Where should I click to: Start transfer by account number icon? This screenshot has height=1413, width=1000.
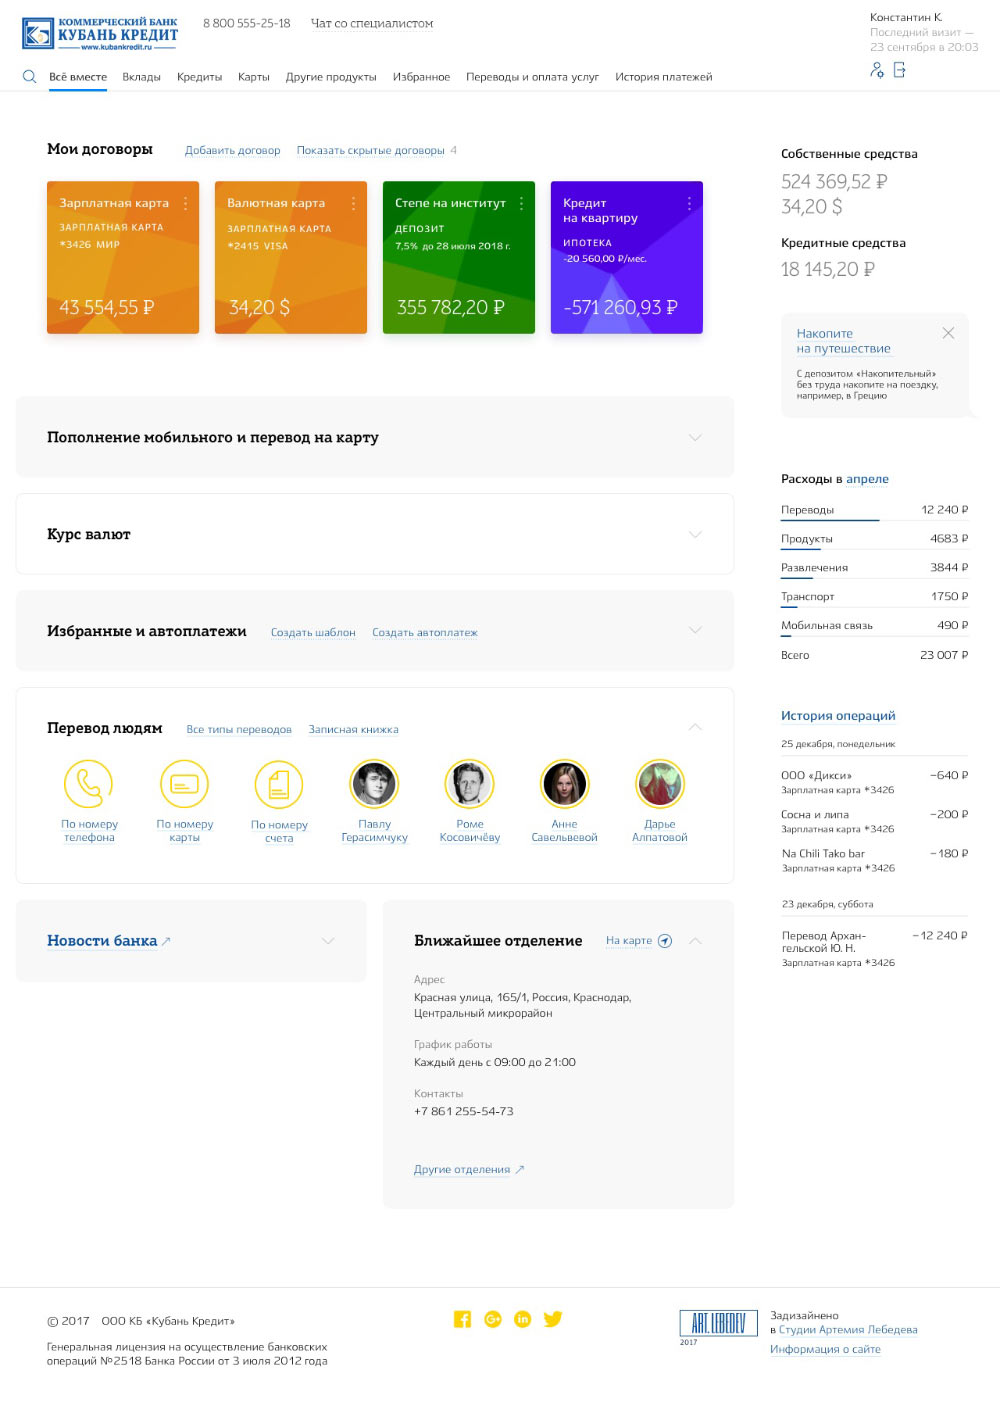pyautogui.click(x=279, y=784)
